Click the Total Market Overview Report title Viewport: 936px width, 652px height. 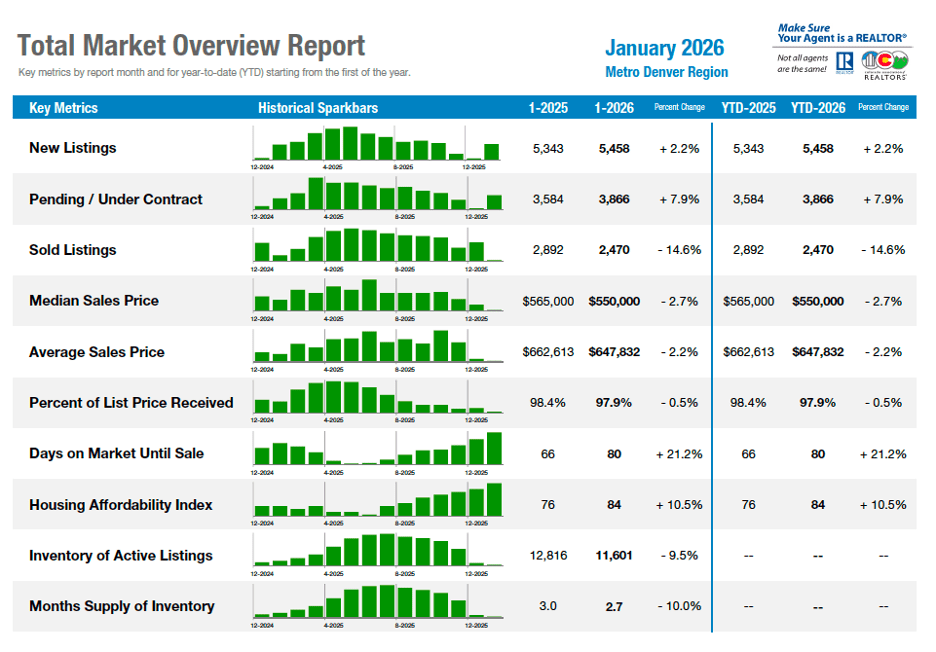(191, 46)
